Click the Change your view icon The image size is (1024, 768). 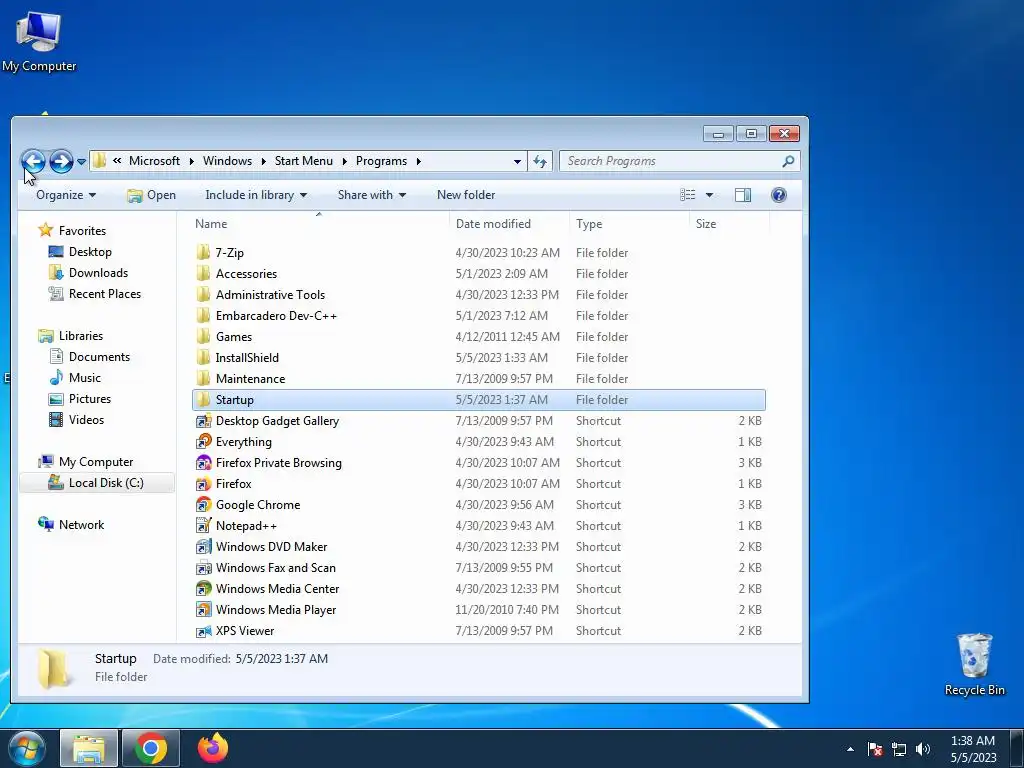tap(688, 195)
